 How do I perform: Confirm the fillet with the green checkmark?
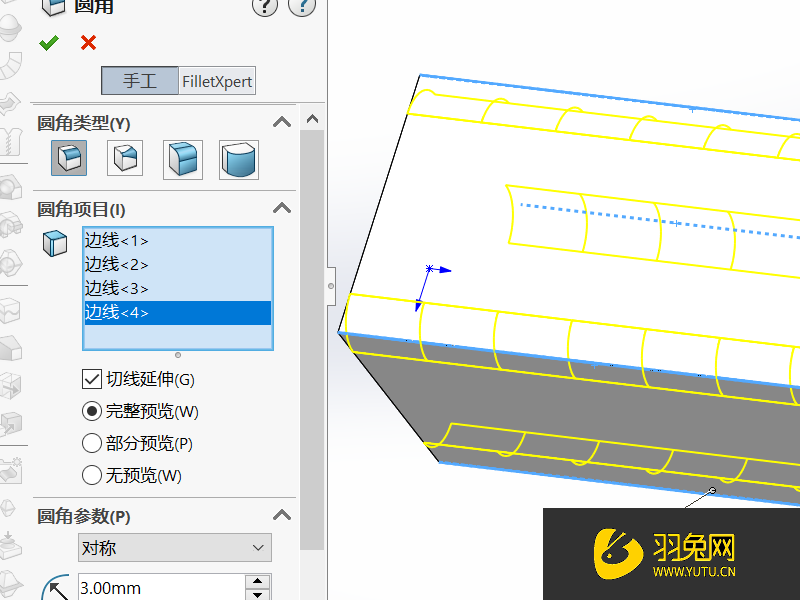[x=49, y=43]
